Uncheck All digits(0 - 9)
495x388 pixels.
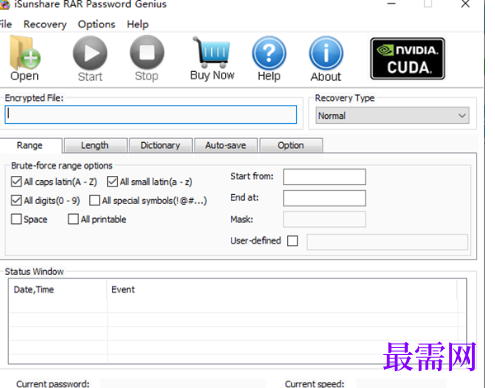tap(16, 200)
